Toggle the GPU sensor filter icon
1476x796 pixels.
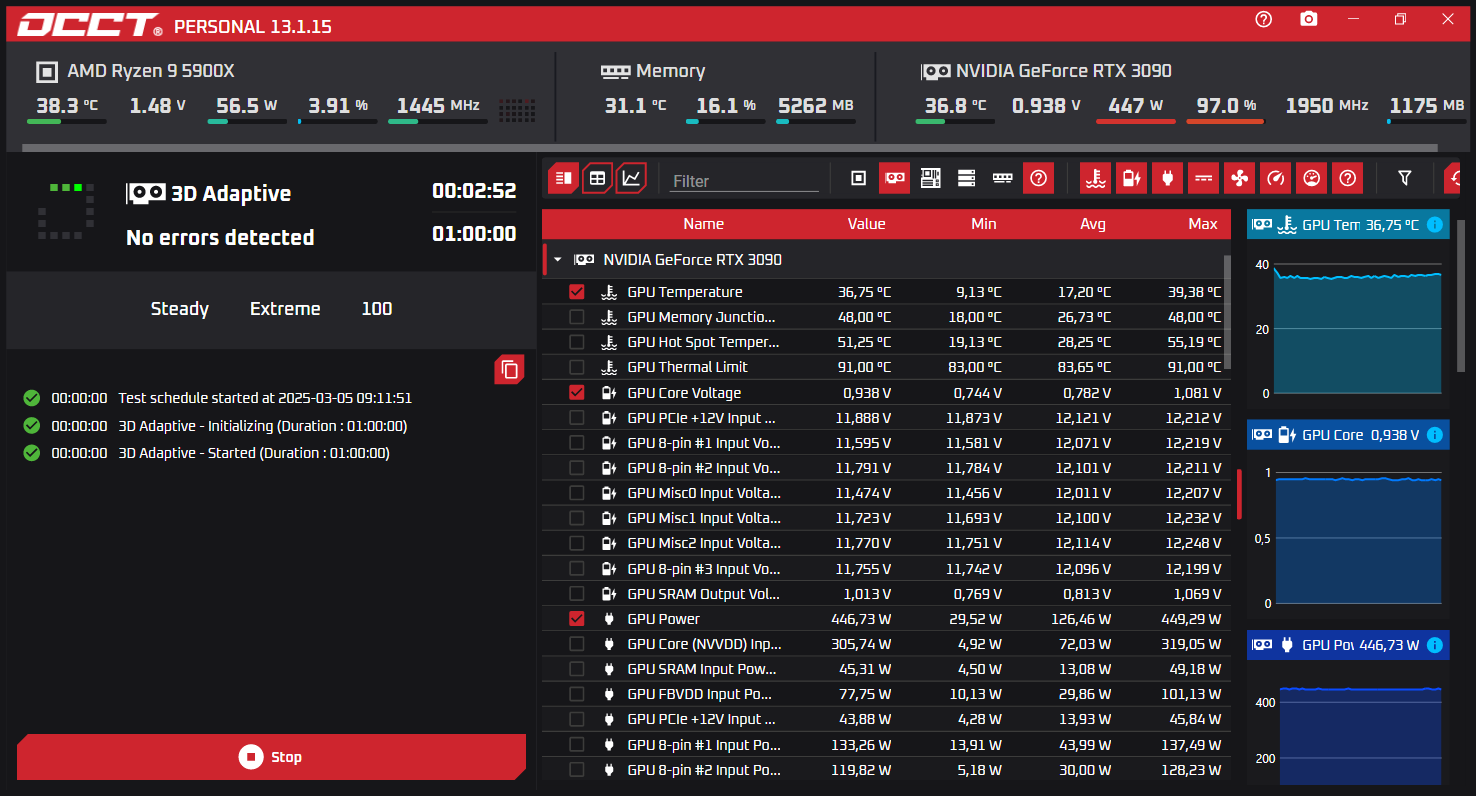coord(894,178)
